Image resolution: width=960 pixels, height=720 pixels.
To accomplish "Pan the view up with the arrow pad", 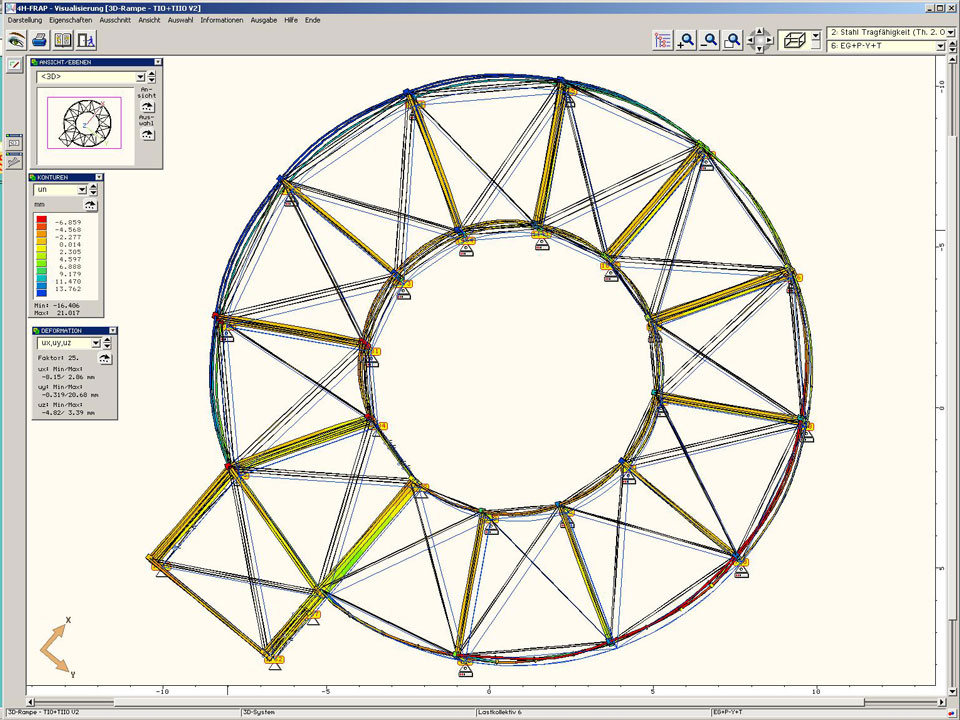I will point(759,32).
